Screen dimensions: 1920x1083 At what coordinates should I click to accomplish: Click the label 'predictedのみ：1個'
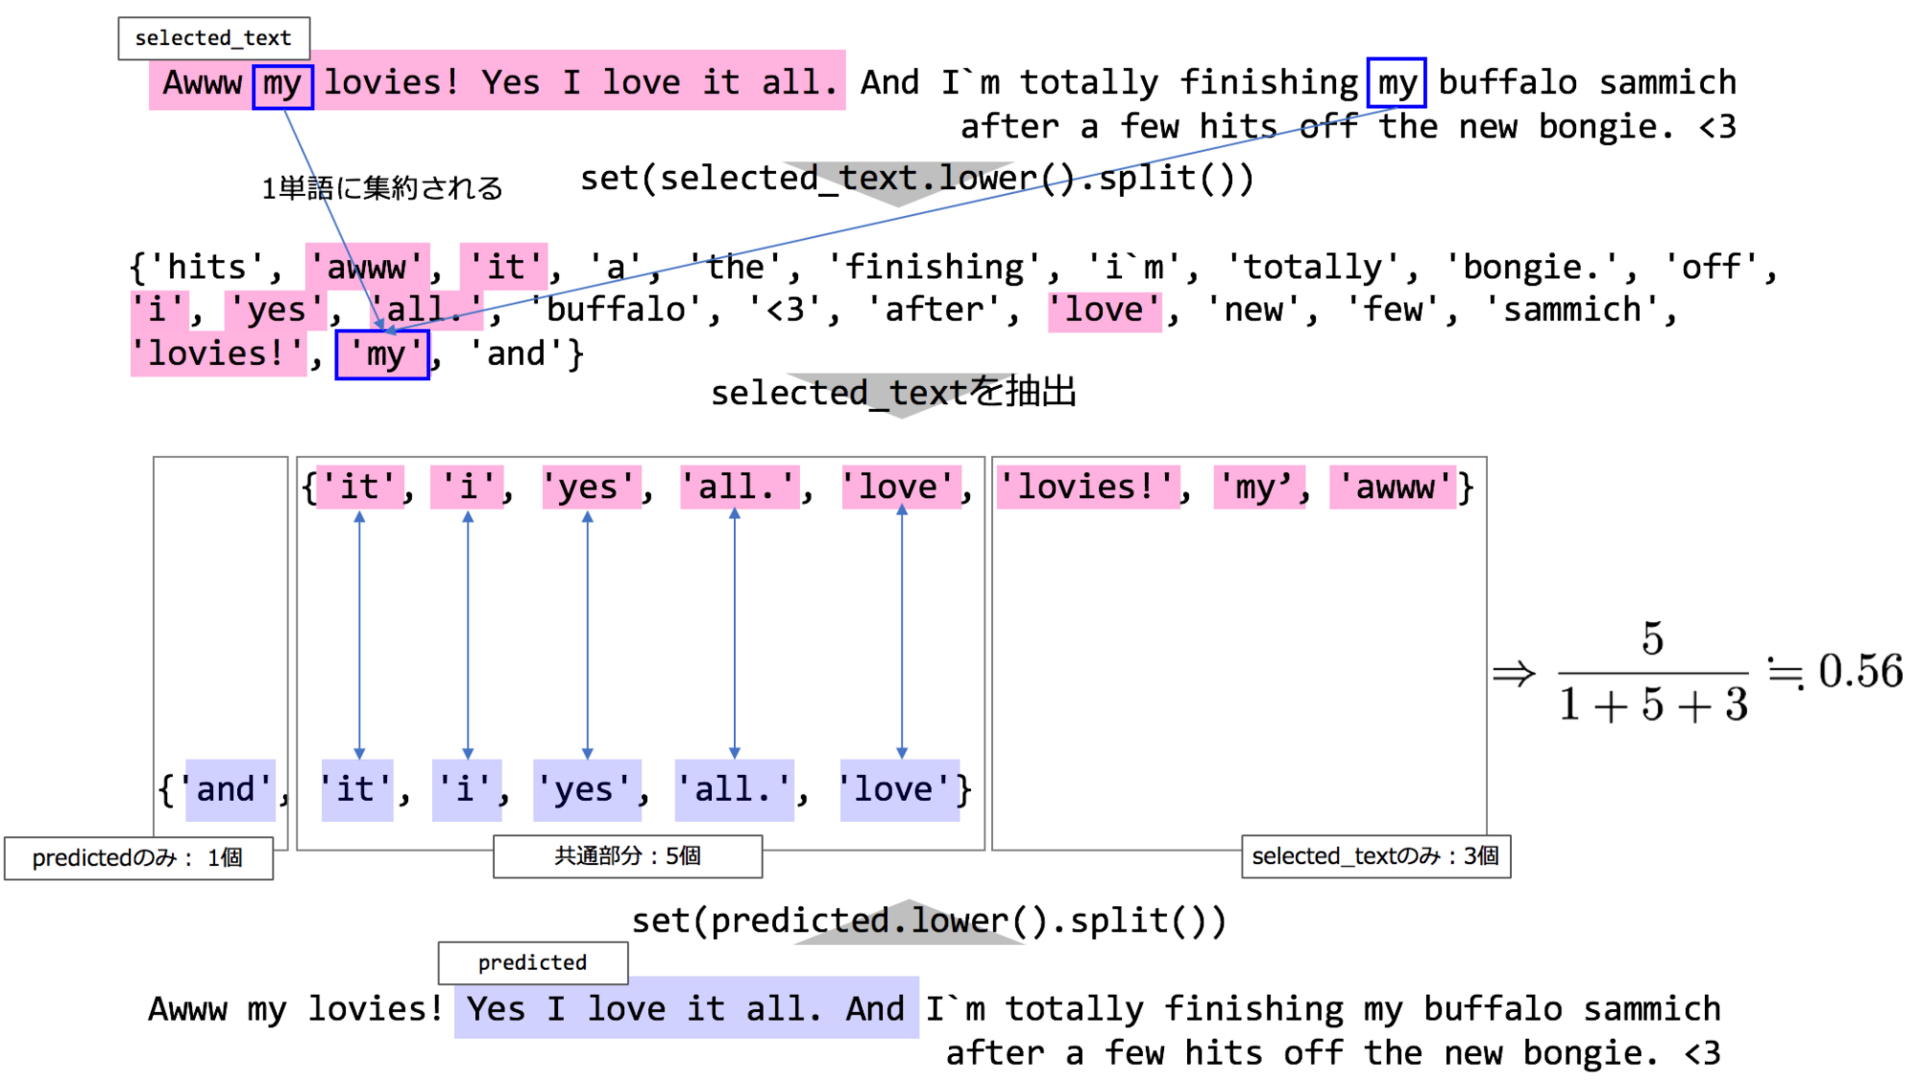pos(138,858)
